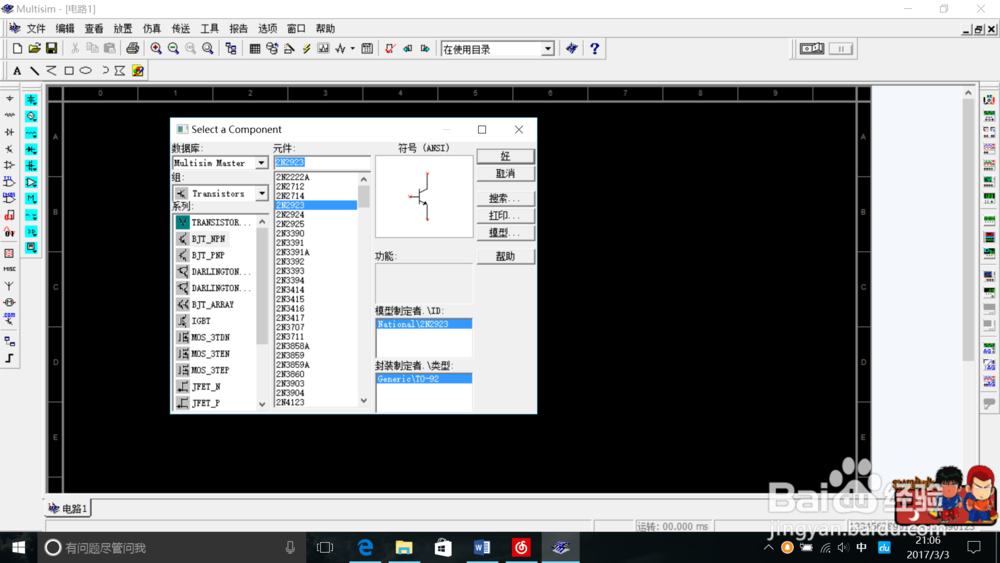1000x563 pixels.
Task: Open the Grapher icon
Action: click(323, 48)
